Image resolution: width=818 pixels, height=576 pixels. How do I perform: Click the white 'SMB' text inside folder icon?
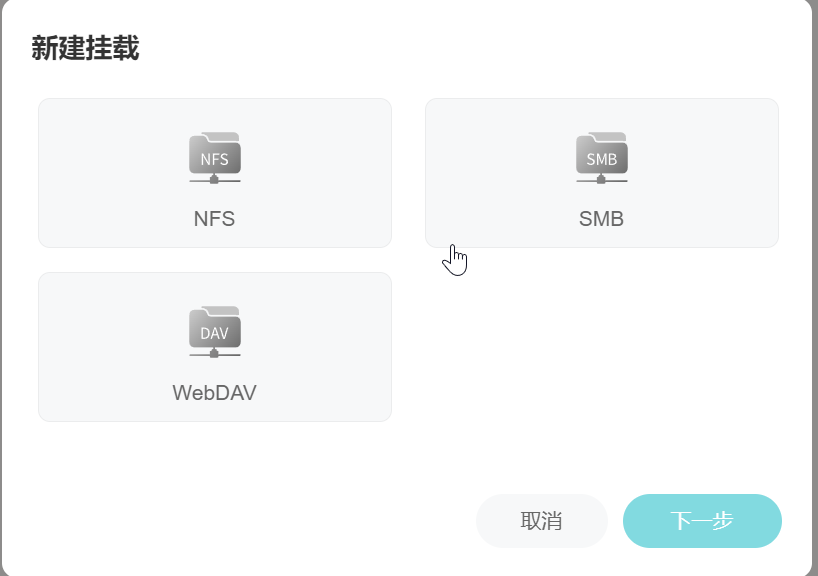coord(602,159)
